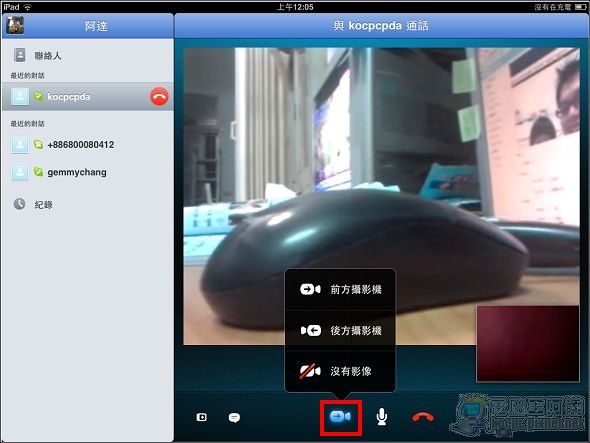The height and width of the screenshot is (443, 590).
Task: Click the crossed-out camera icon
Action: coord(310,371)
